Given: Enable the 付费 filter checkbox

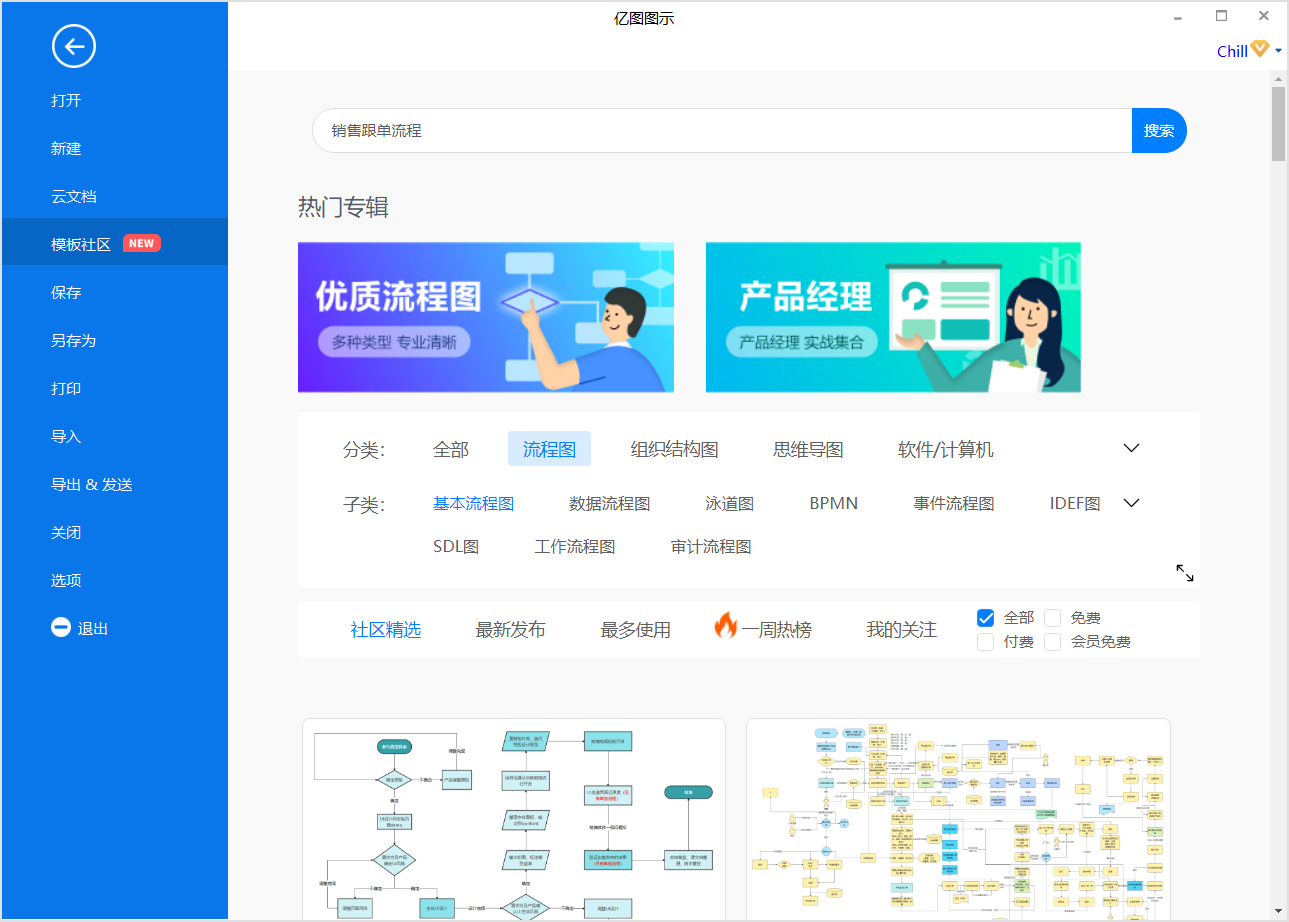Looking at the screenshot, I should click(x=986, y=642).
